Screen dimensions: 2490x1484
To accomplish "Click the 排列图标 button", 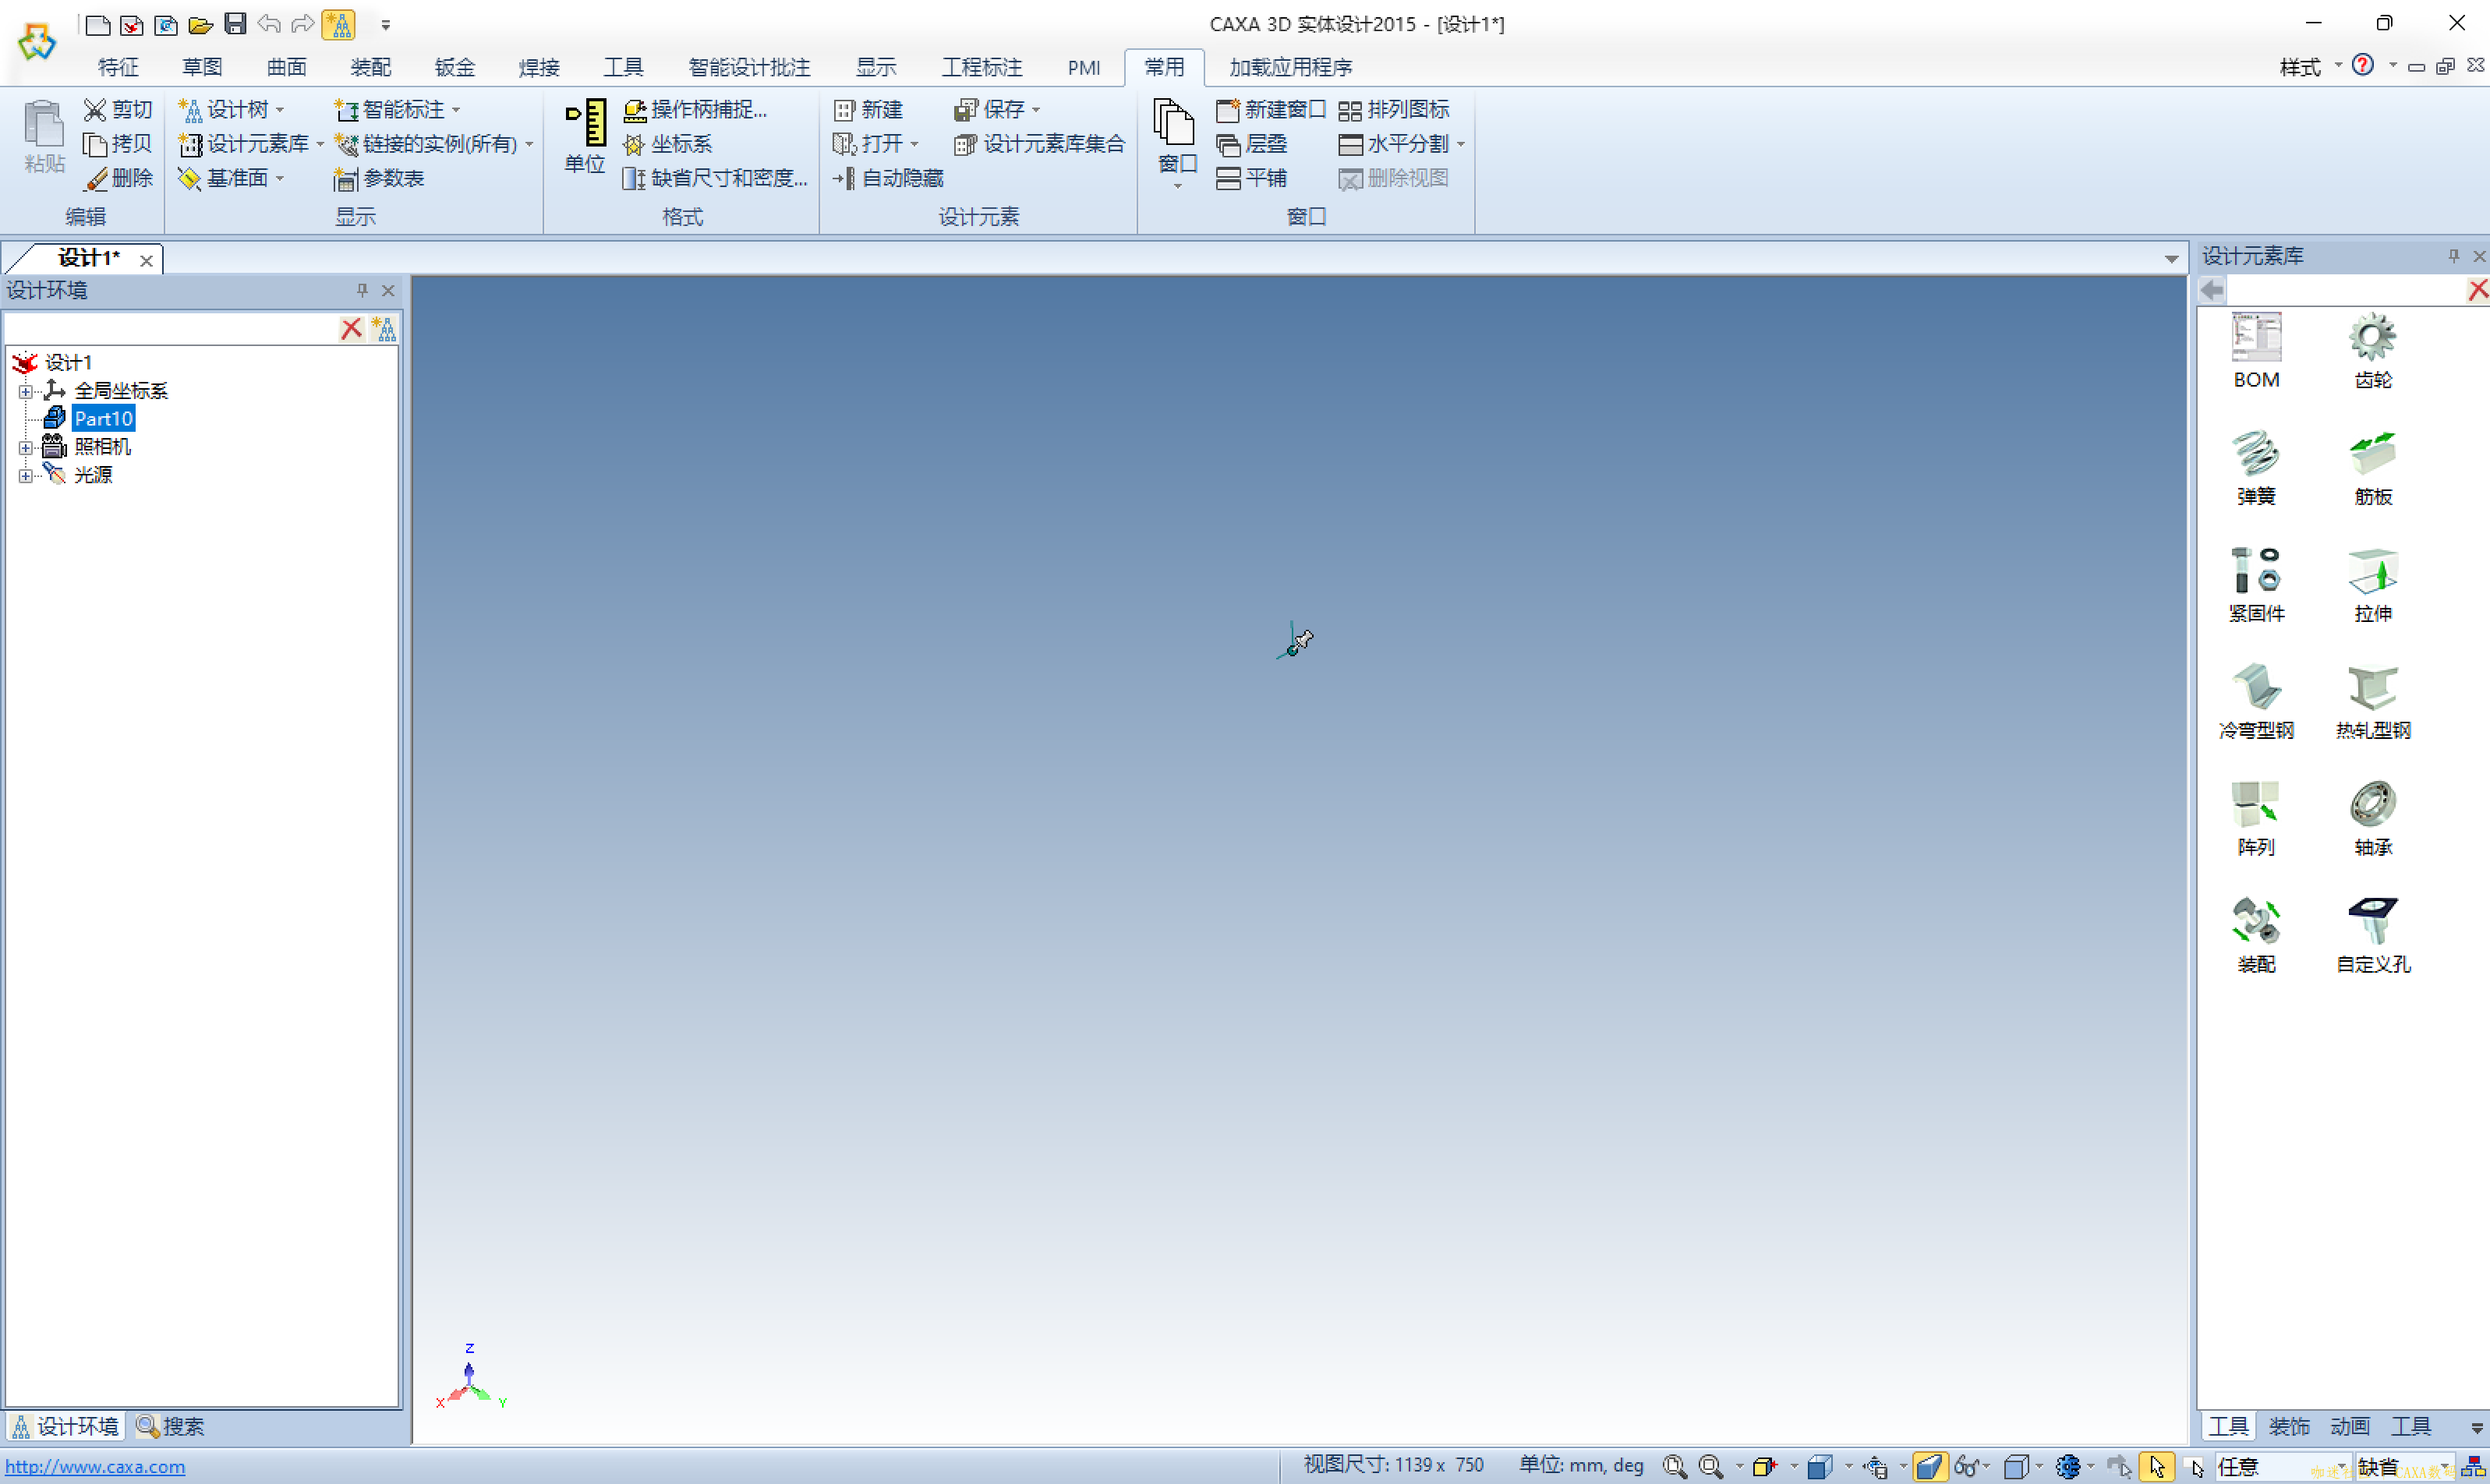I will [x=1394, y=110].
